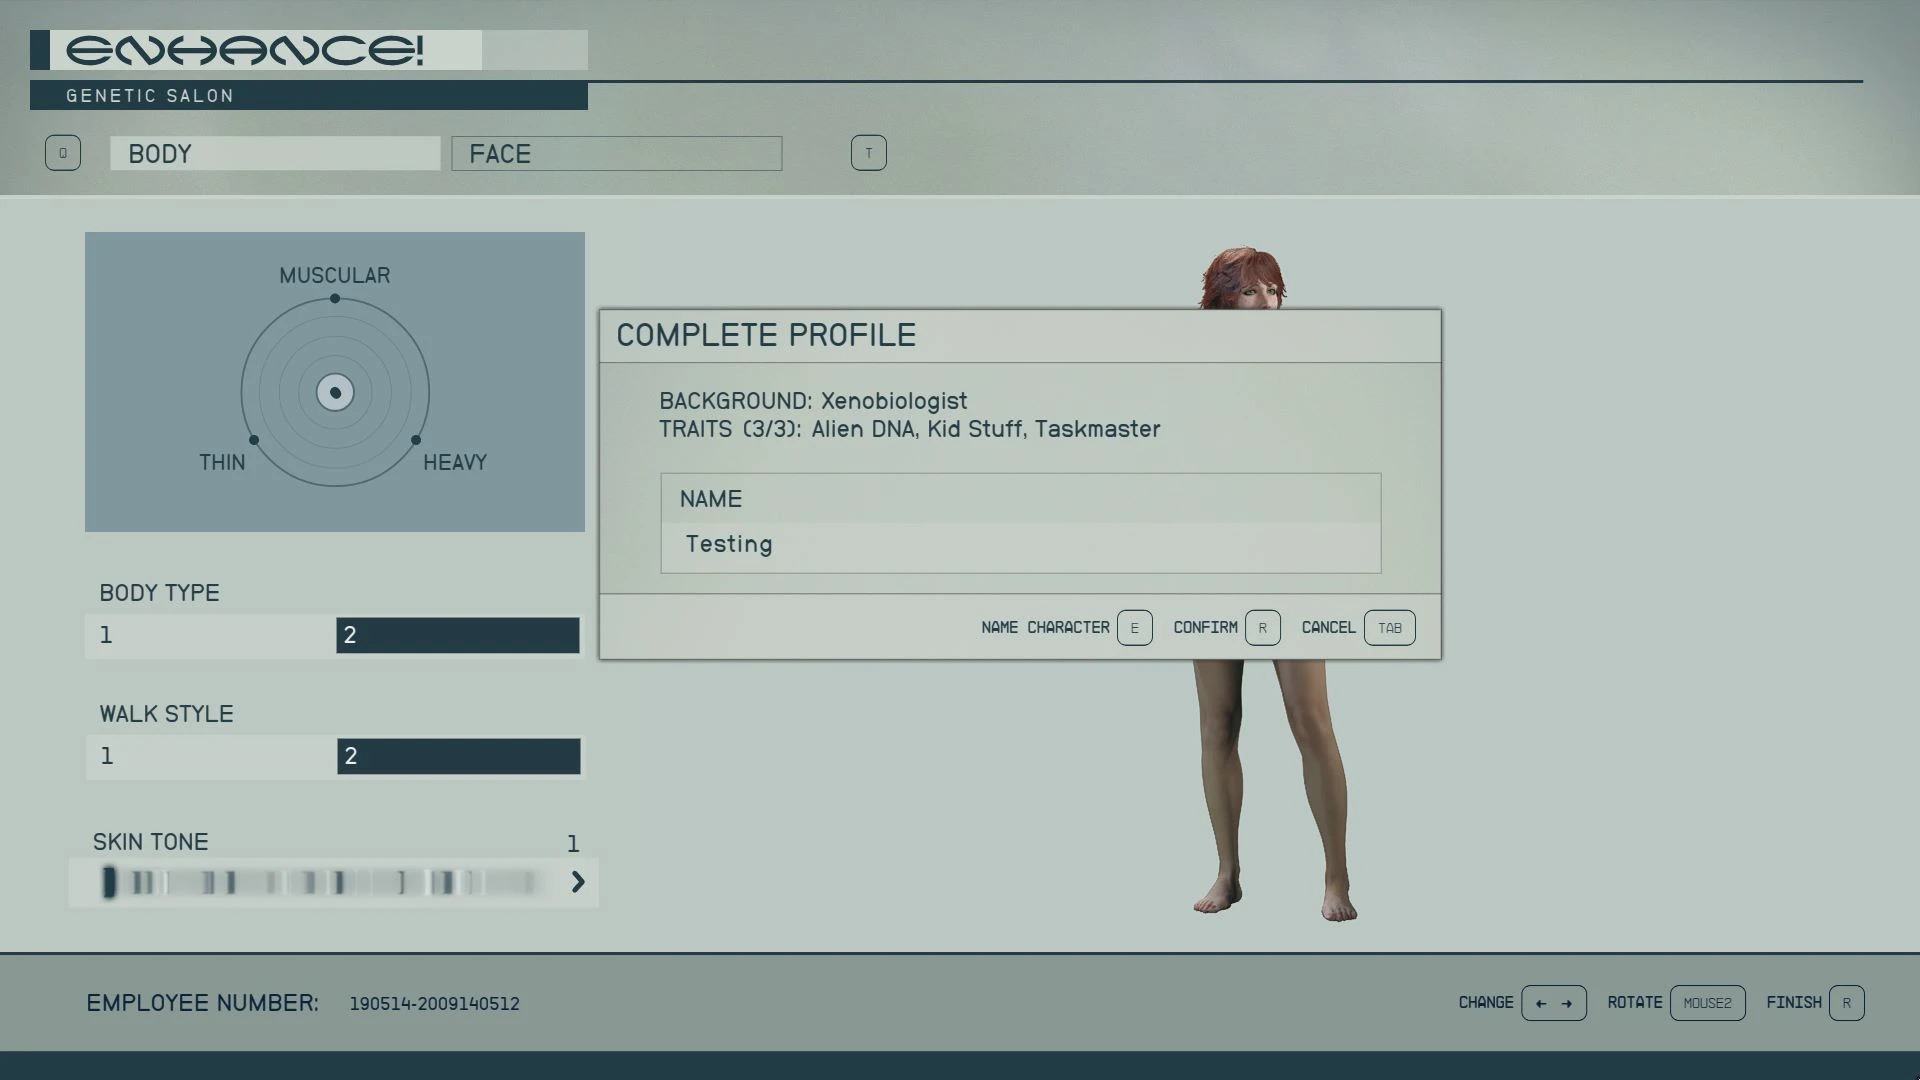The height and width of the screenshot is (1080, 1920).
Task: Click the CANCEL label in dialog
Action: 1328,628
